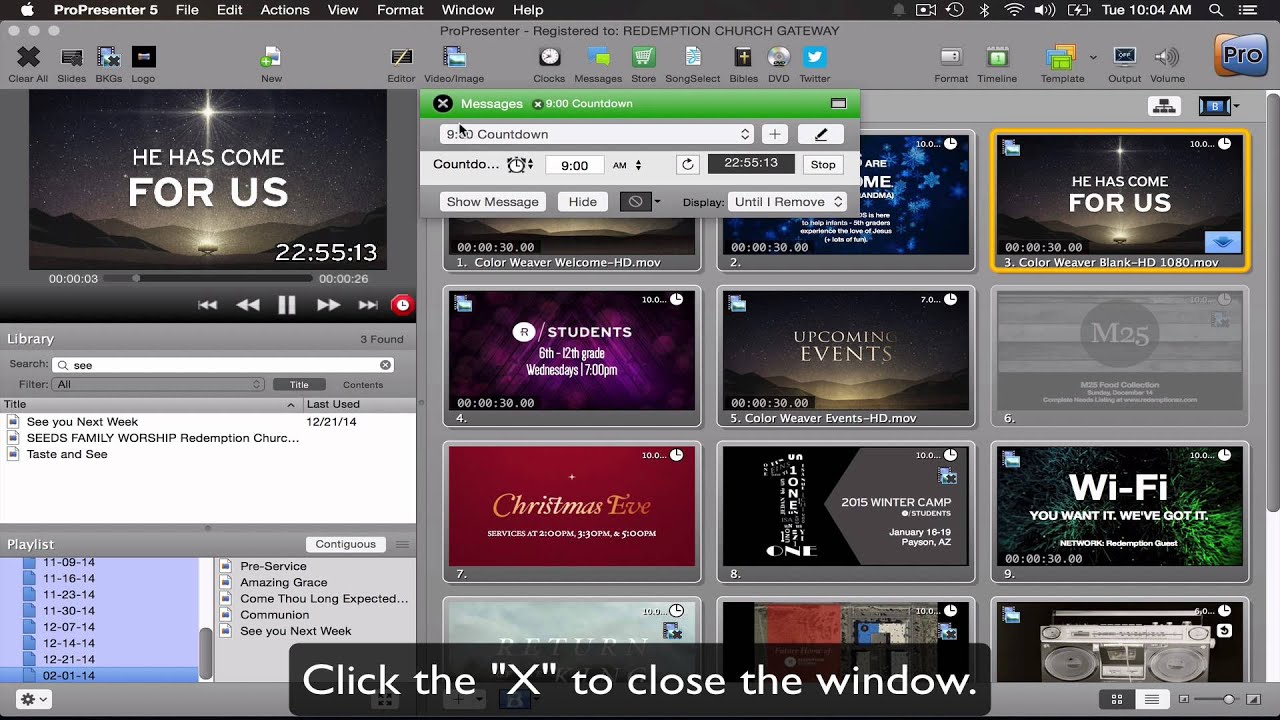This screenshot has height=720, width=1280.
Task: Open the gear settings dropdown at bottom left
Action: tap(33, 699)
